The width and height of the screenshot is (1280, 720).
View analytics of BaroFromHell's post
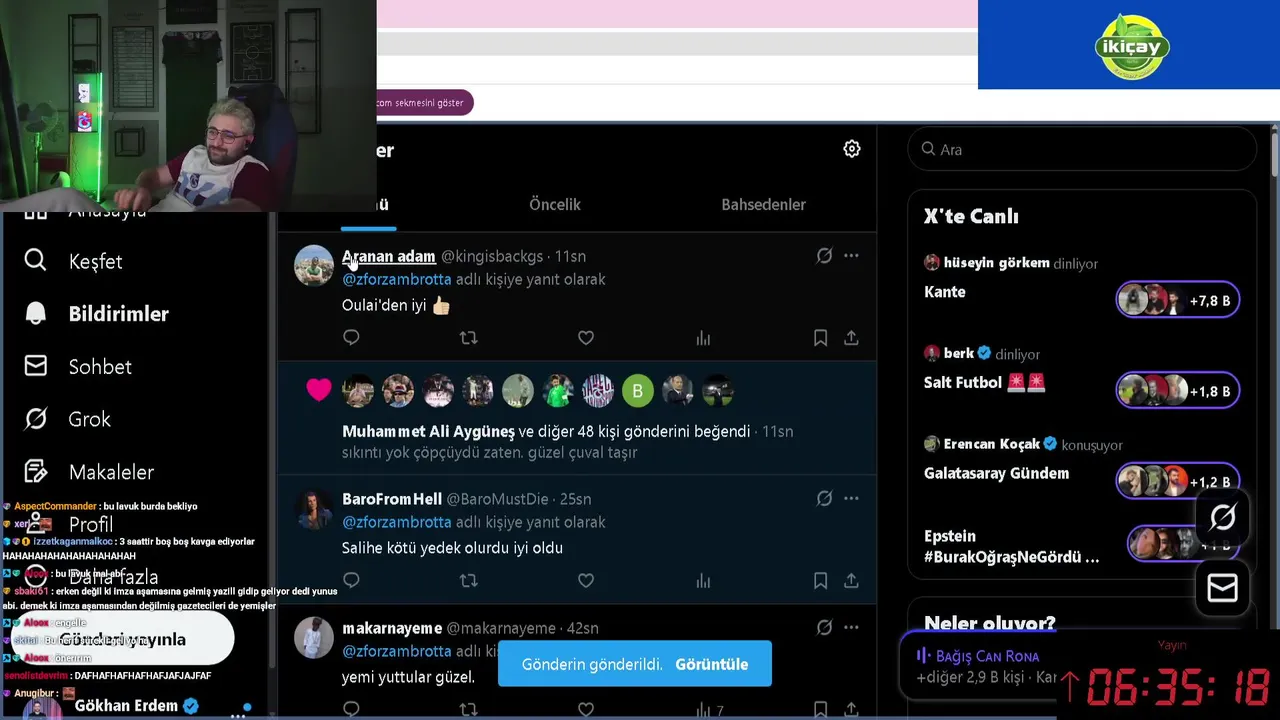point(703,580)
